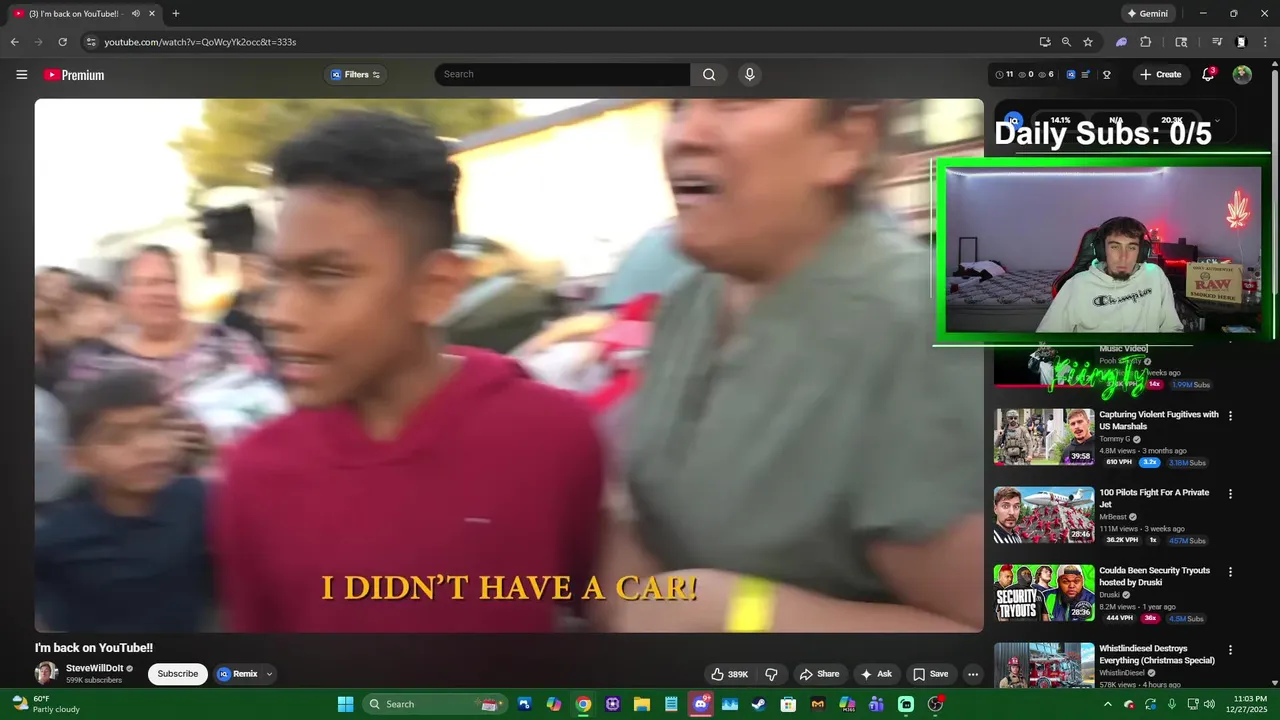This screenshot has height=720, width=1280.
Task: Toggle system volume speaker icon in tray
Action: pos(1209,704)
